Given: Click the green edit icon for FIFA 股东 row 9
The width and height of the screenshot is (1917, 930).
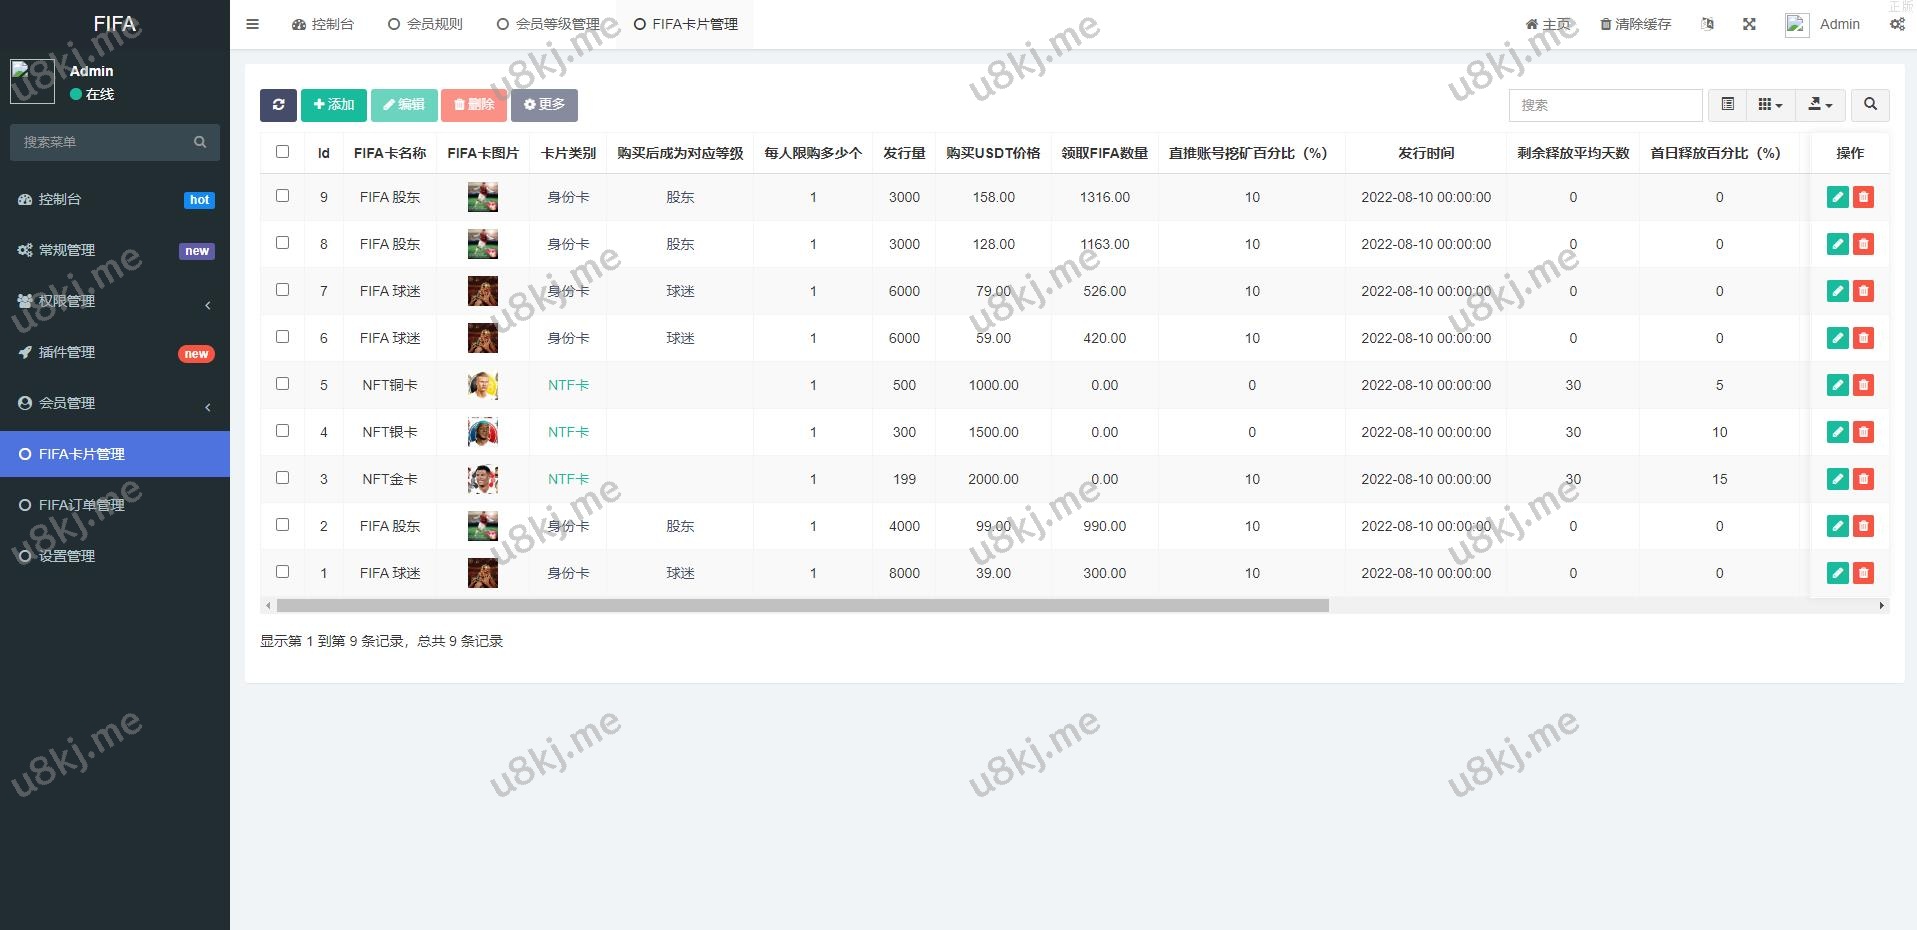Looking at the screenshot, I should point(1837,197).
